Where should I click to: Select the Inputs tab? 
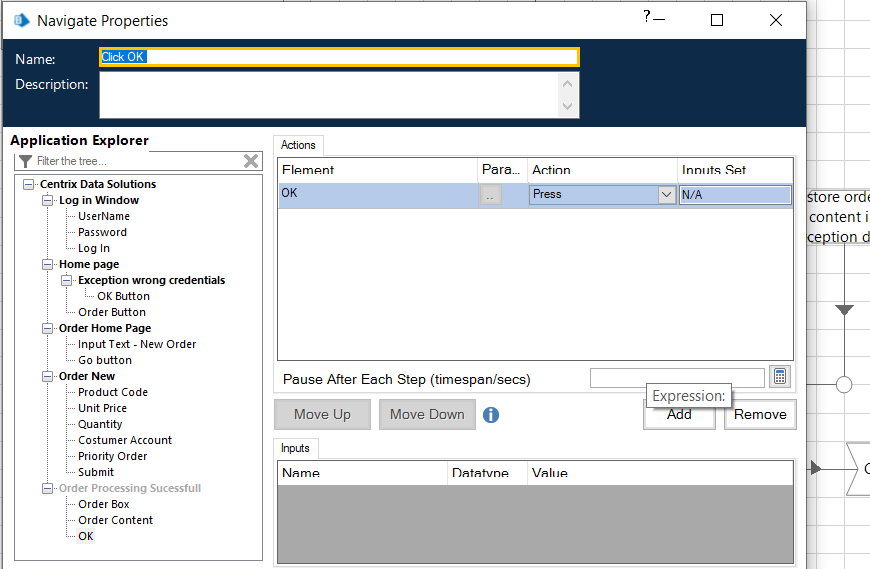tap(295, 448)
